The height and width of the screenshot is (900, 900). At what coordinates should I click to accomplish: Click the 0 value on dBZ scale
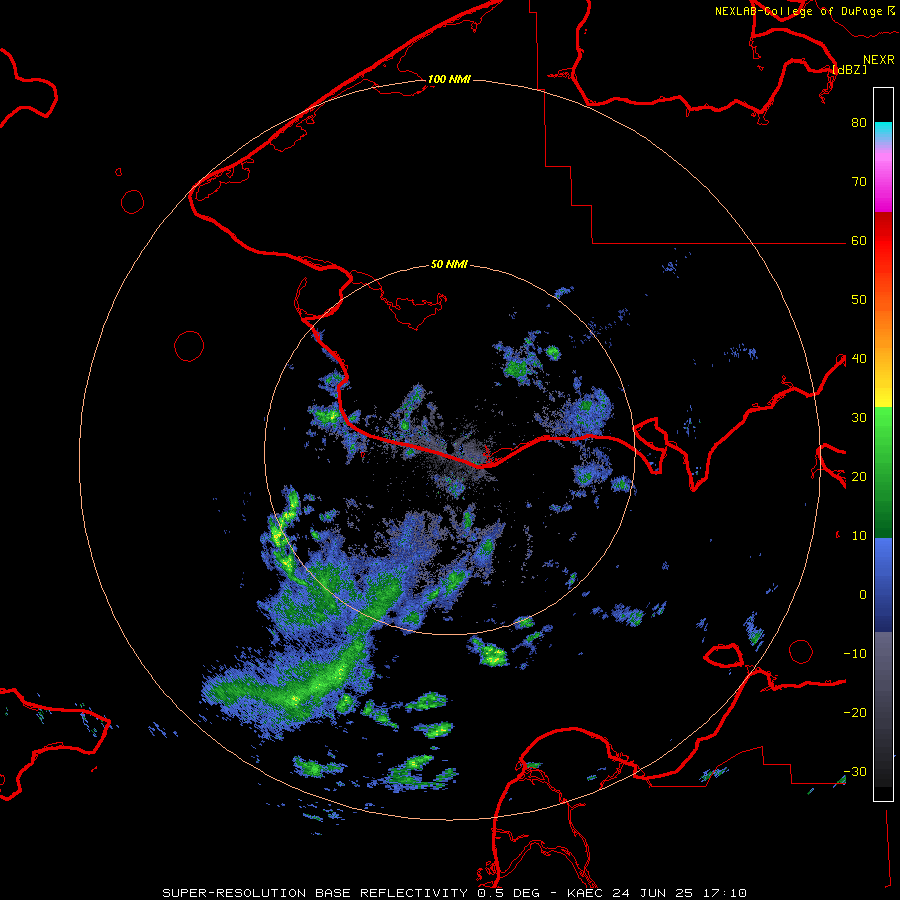point(863,595)
